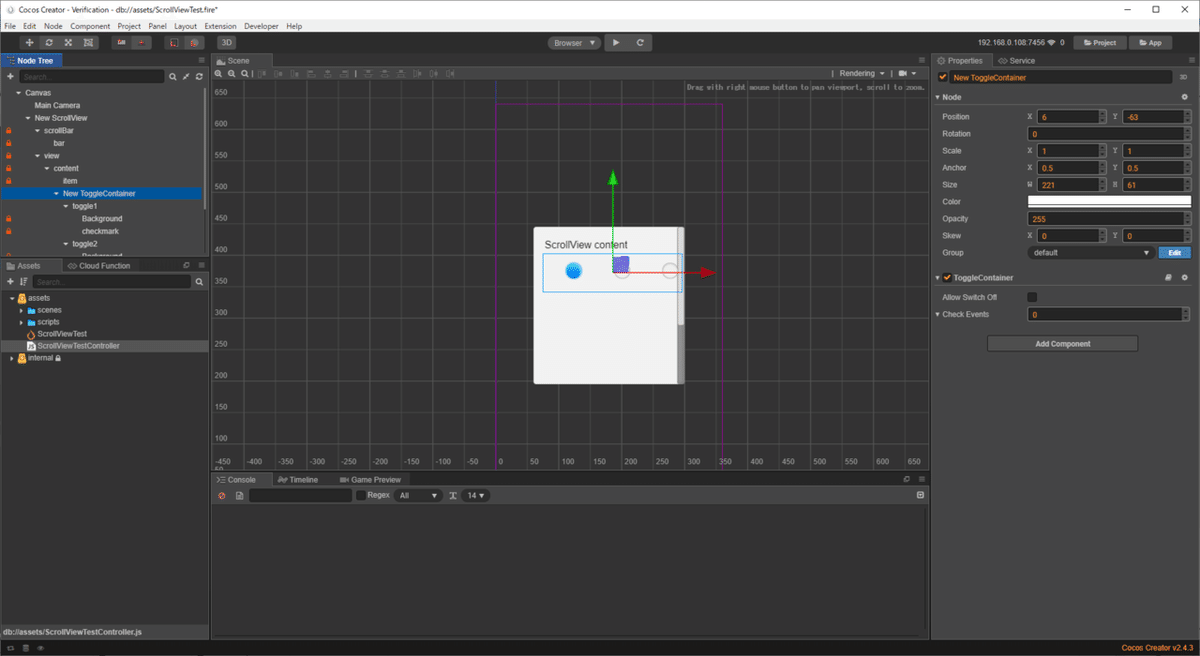Open Node section gear settings
The height and width of the screenshot is (656, 1200).
pyautogui.click(x=1184, y=97)
